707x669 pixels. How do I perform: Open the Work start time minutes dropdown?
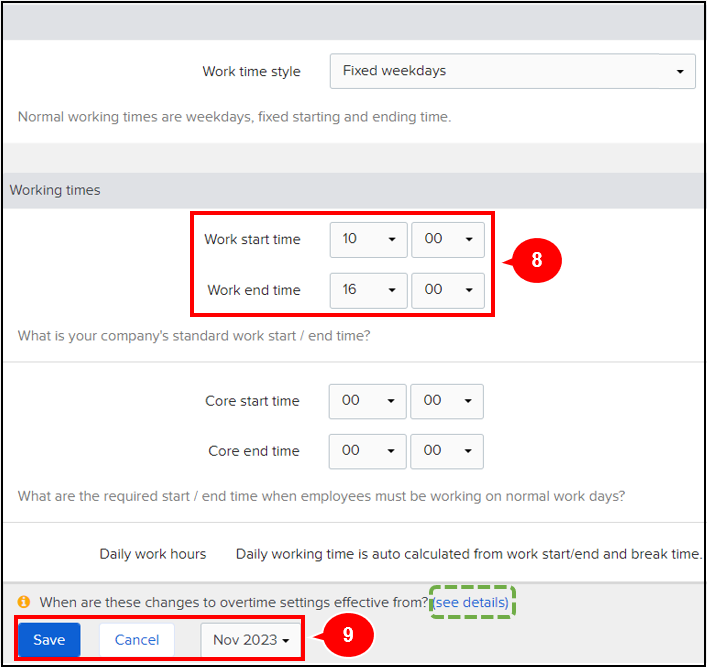click(x=448, y=239)
